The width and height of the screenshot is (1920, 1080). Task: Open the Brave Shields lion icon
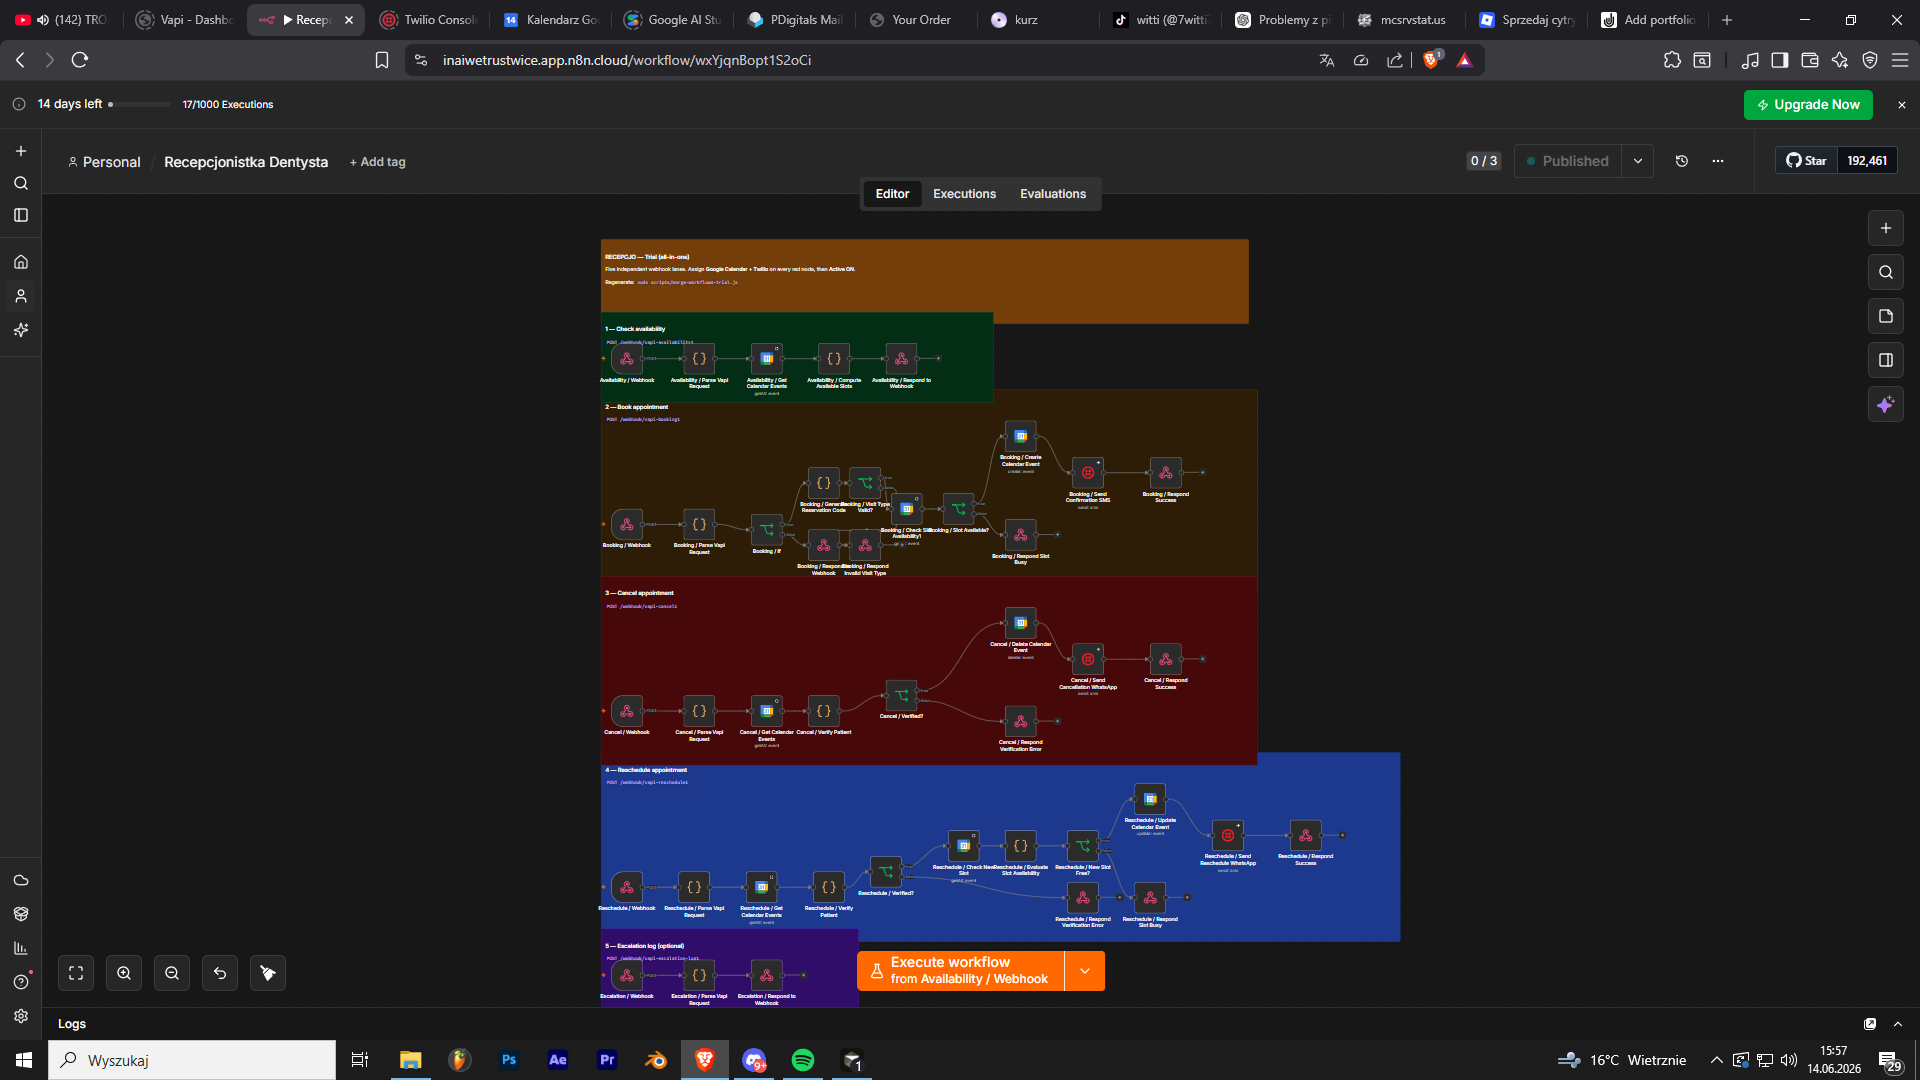pyautogui.click(x=1431, y=60)
